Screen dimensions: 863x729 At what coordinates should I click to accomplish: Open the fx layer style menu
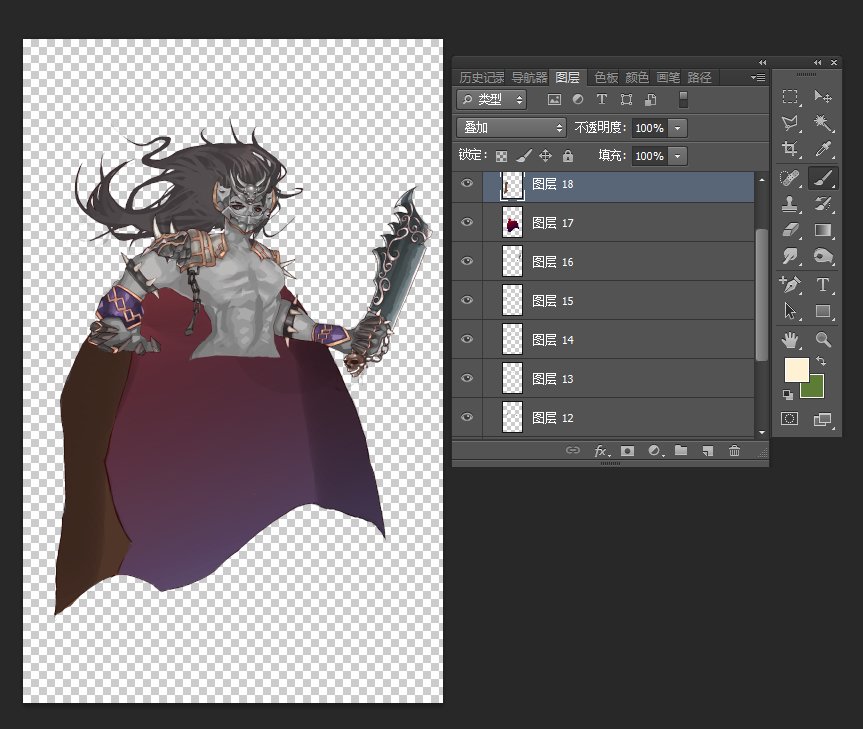600,451
